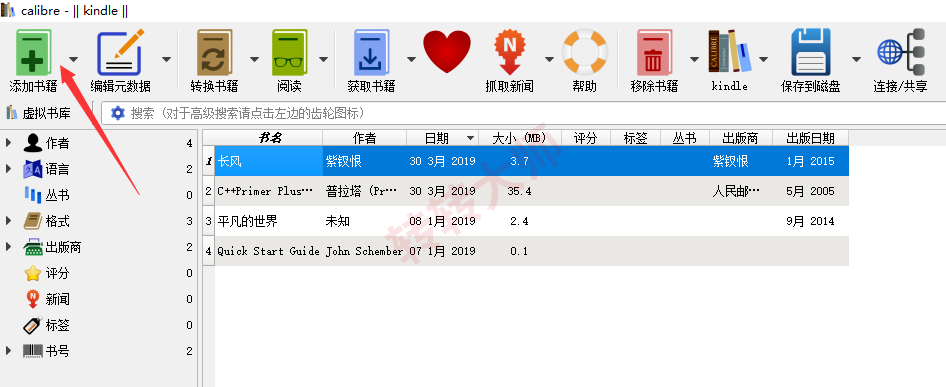
Task: Open the dropdown arrow beside Save to disk
Action: pos(856,59)
